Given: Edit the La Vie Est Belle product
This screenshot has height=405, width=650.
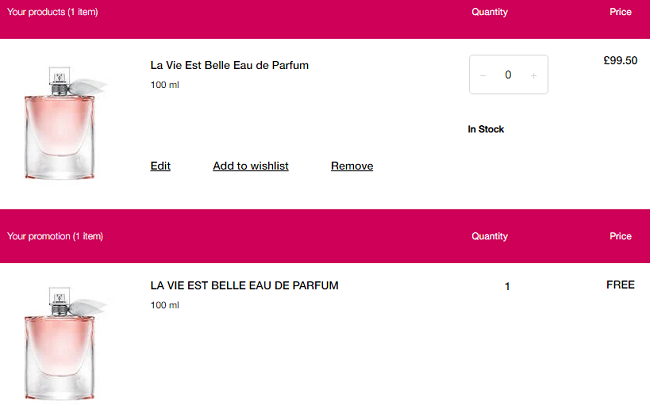Looking at the screenshot, I should [x=160, y=166].
